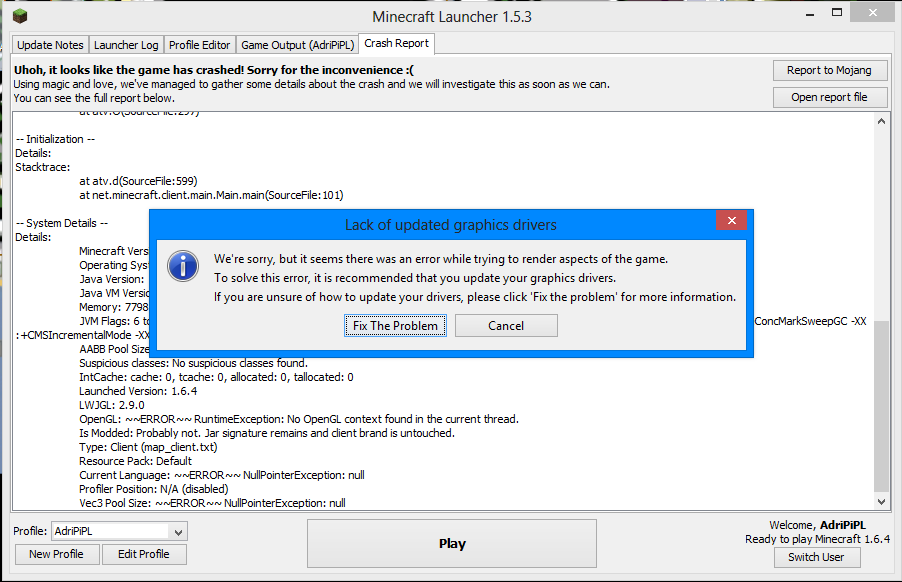Click the 'IntCache: cache: 0' line
This screenshot has height=582, width=902.
216,377
